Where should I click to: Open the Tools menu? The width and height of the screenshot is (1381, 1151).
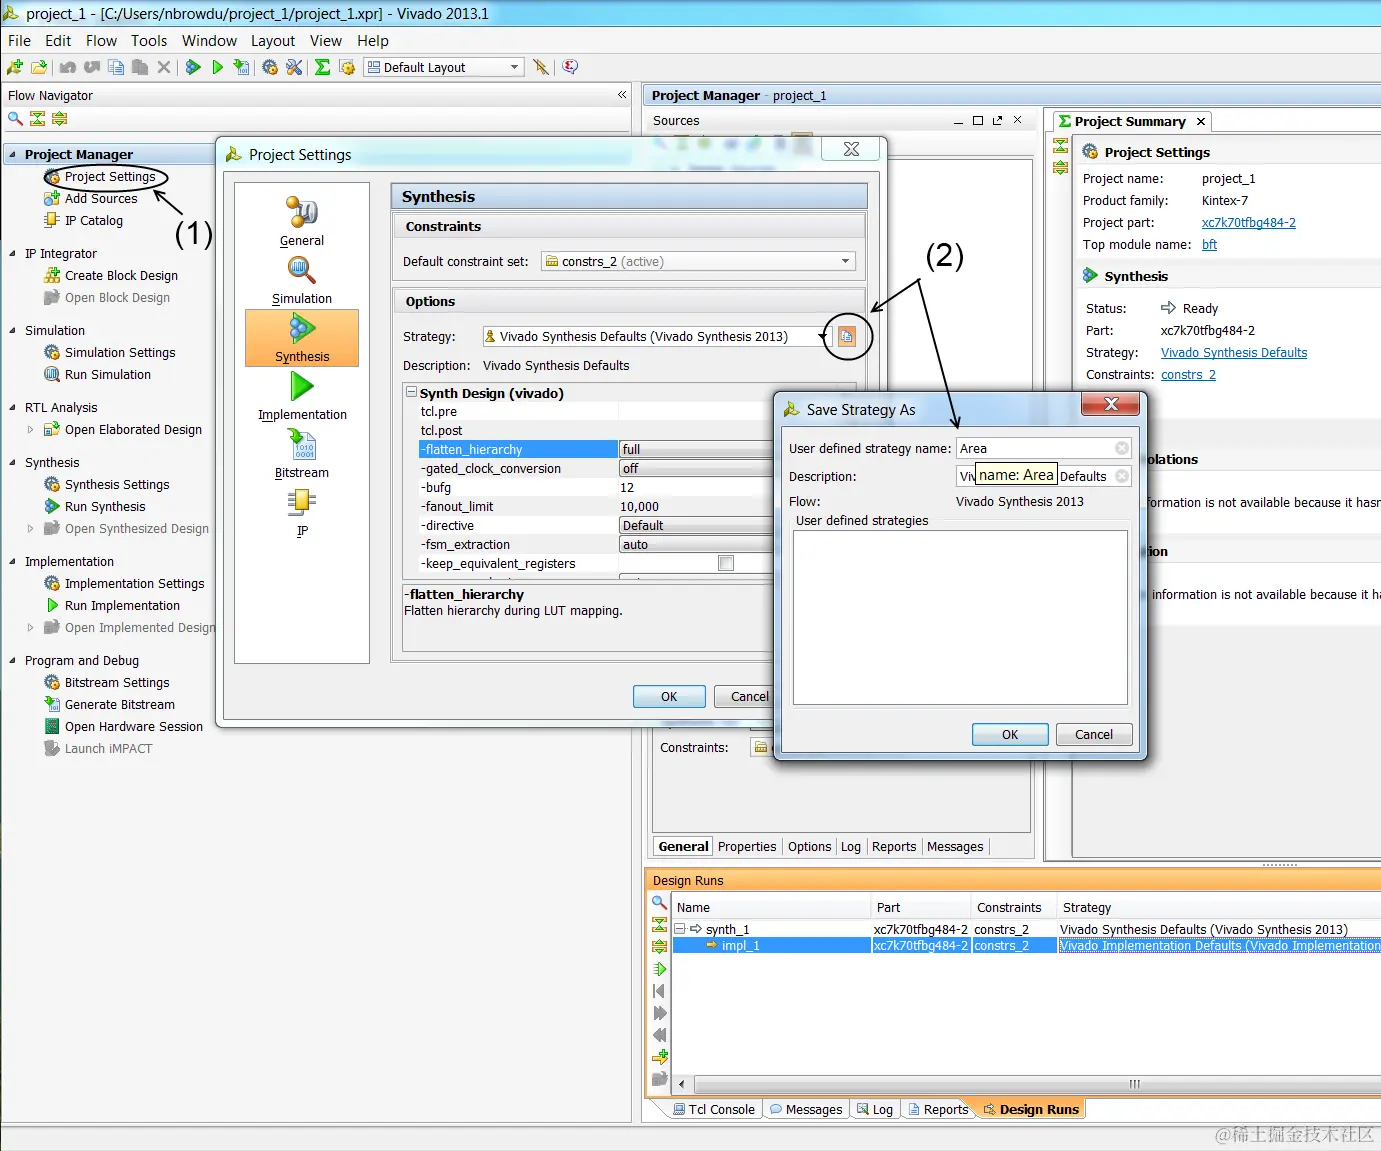click(x=149, y=40)
